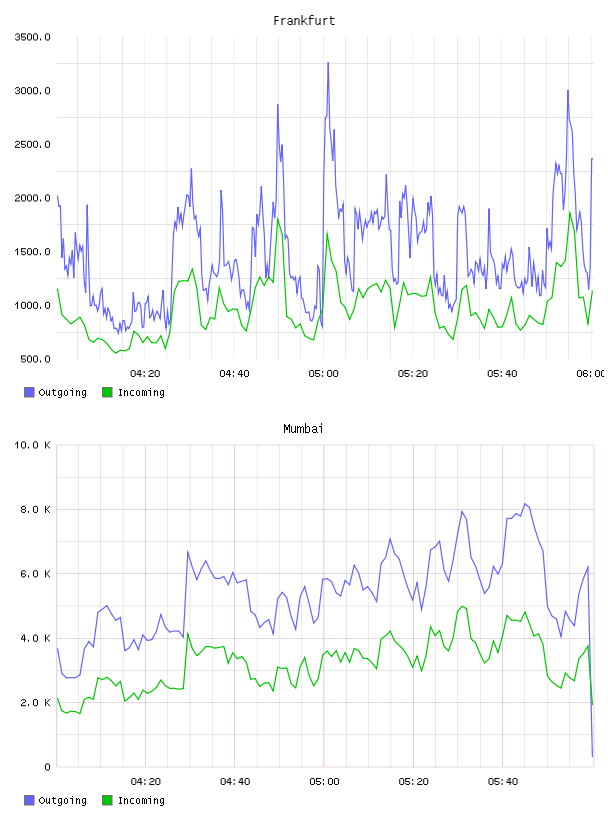The width and height of the screenshot is (608, 816).
Task: Click the 05:00 time label on Frankfurt chart
Action: (x=324, y=374)
